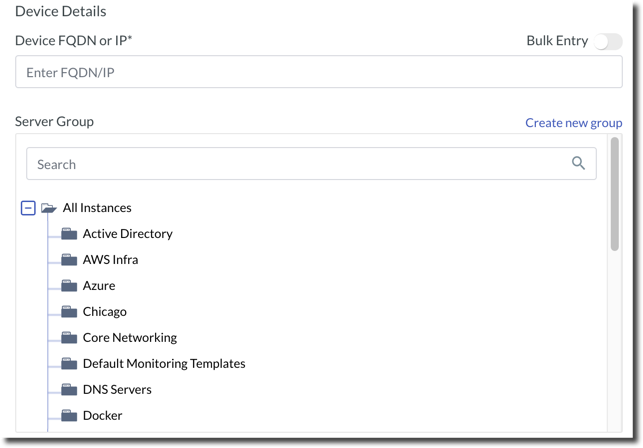Click the server group list scrollbar

[614, 195]
